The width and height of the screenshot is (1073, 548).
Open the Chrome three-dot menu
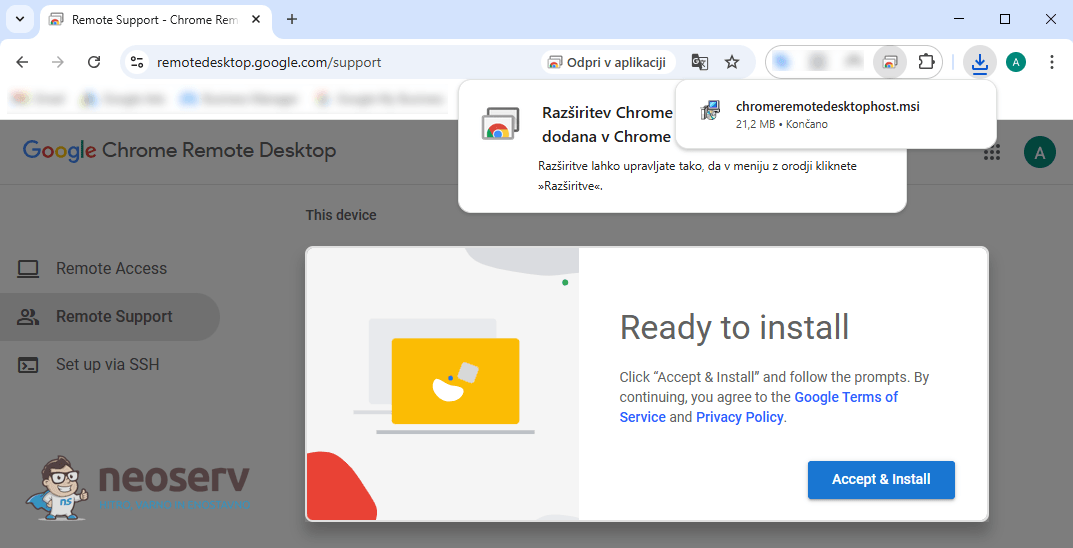point(1052,62)
